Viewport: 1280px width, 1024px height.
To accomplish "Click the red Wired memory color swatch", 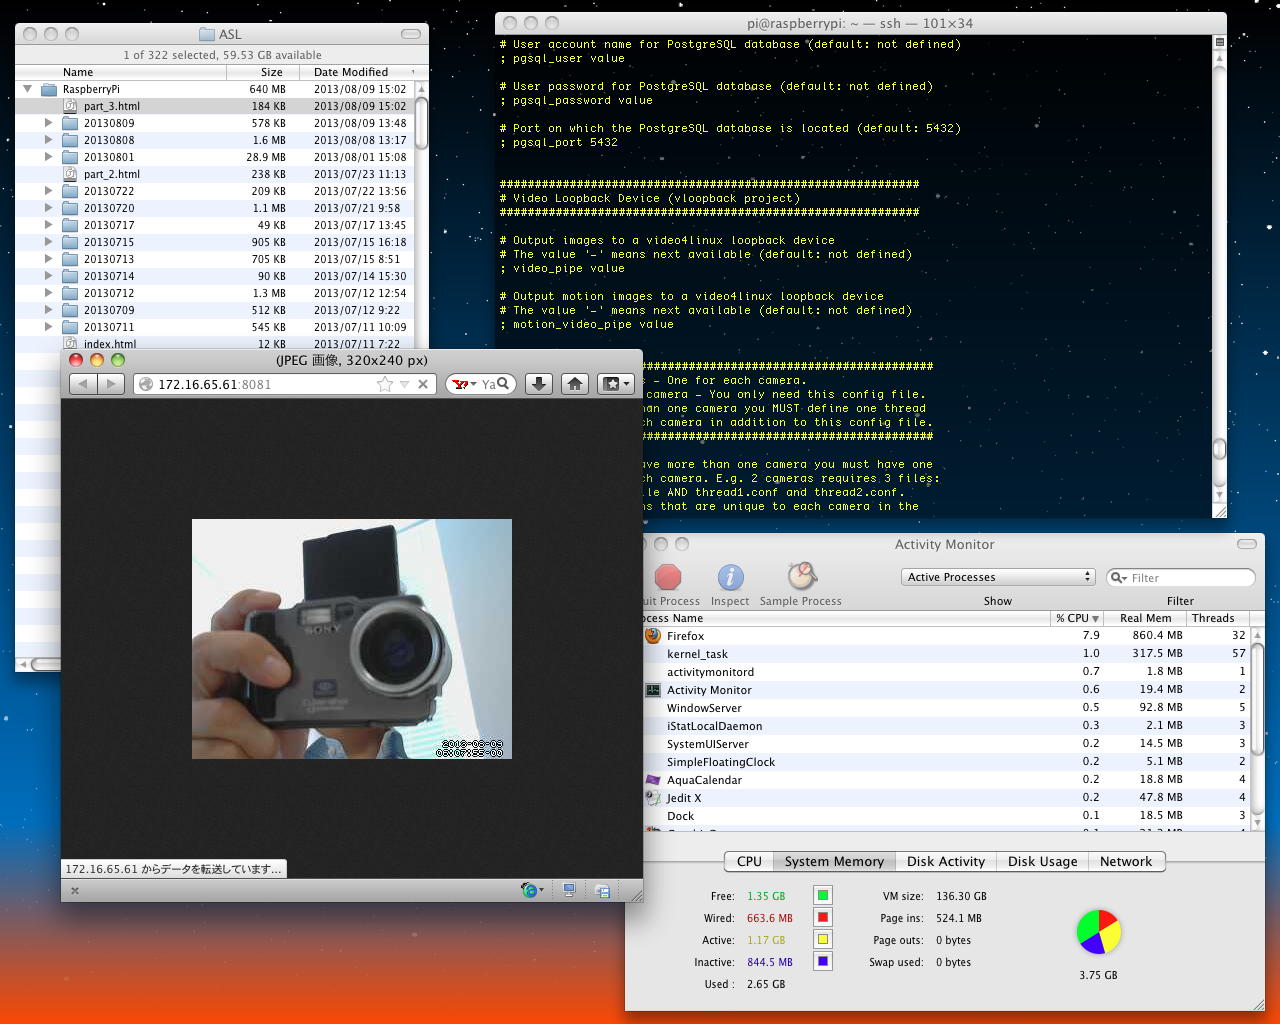I will point(823,917).
